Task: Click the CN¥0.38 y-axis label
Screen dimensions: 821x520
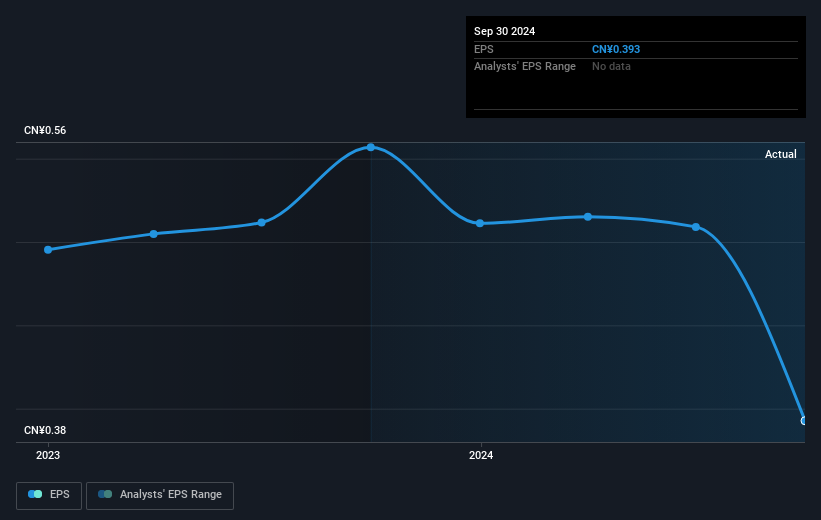Action: (x=45, y=430)
